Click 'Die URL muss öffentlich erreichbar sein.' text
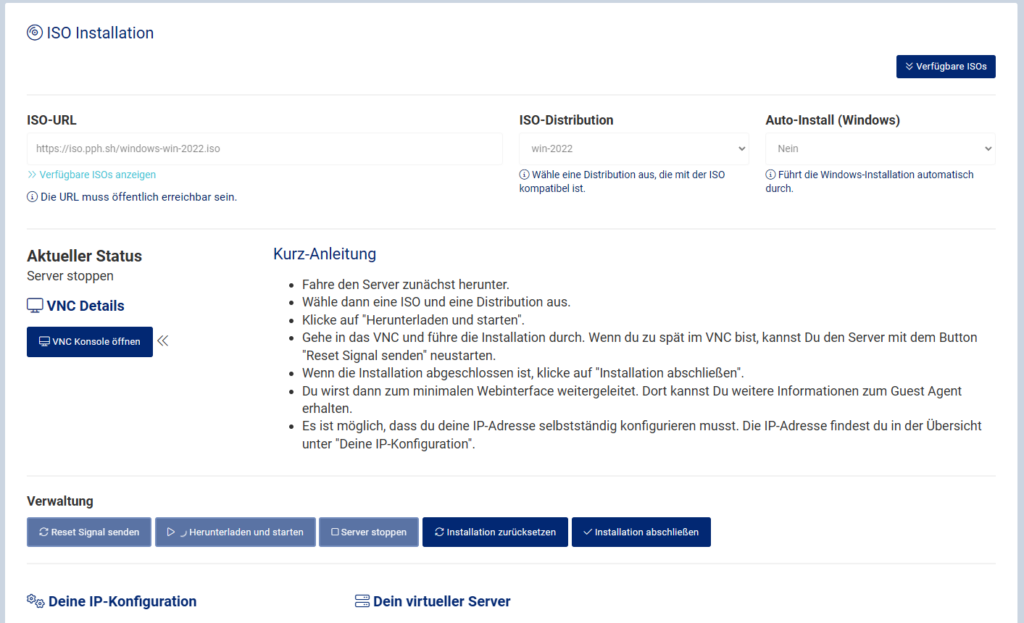Viewport: 1024px width, 623px height. [138, 197]
